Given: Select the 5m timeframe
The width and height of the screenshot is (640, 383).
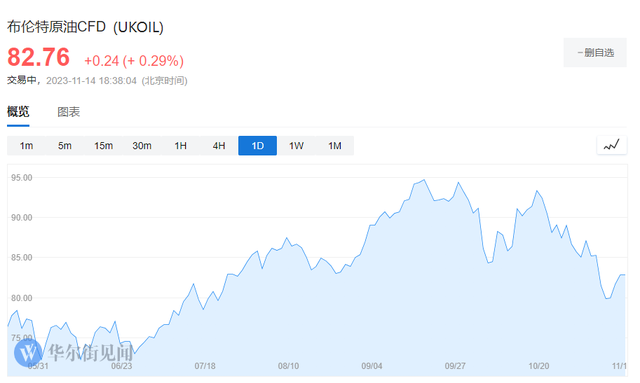Looking at the screenshot, I should pos(64,146).
